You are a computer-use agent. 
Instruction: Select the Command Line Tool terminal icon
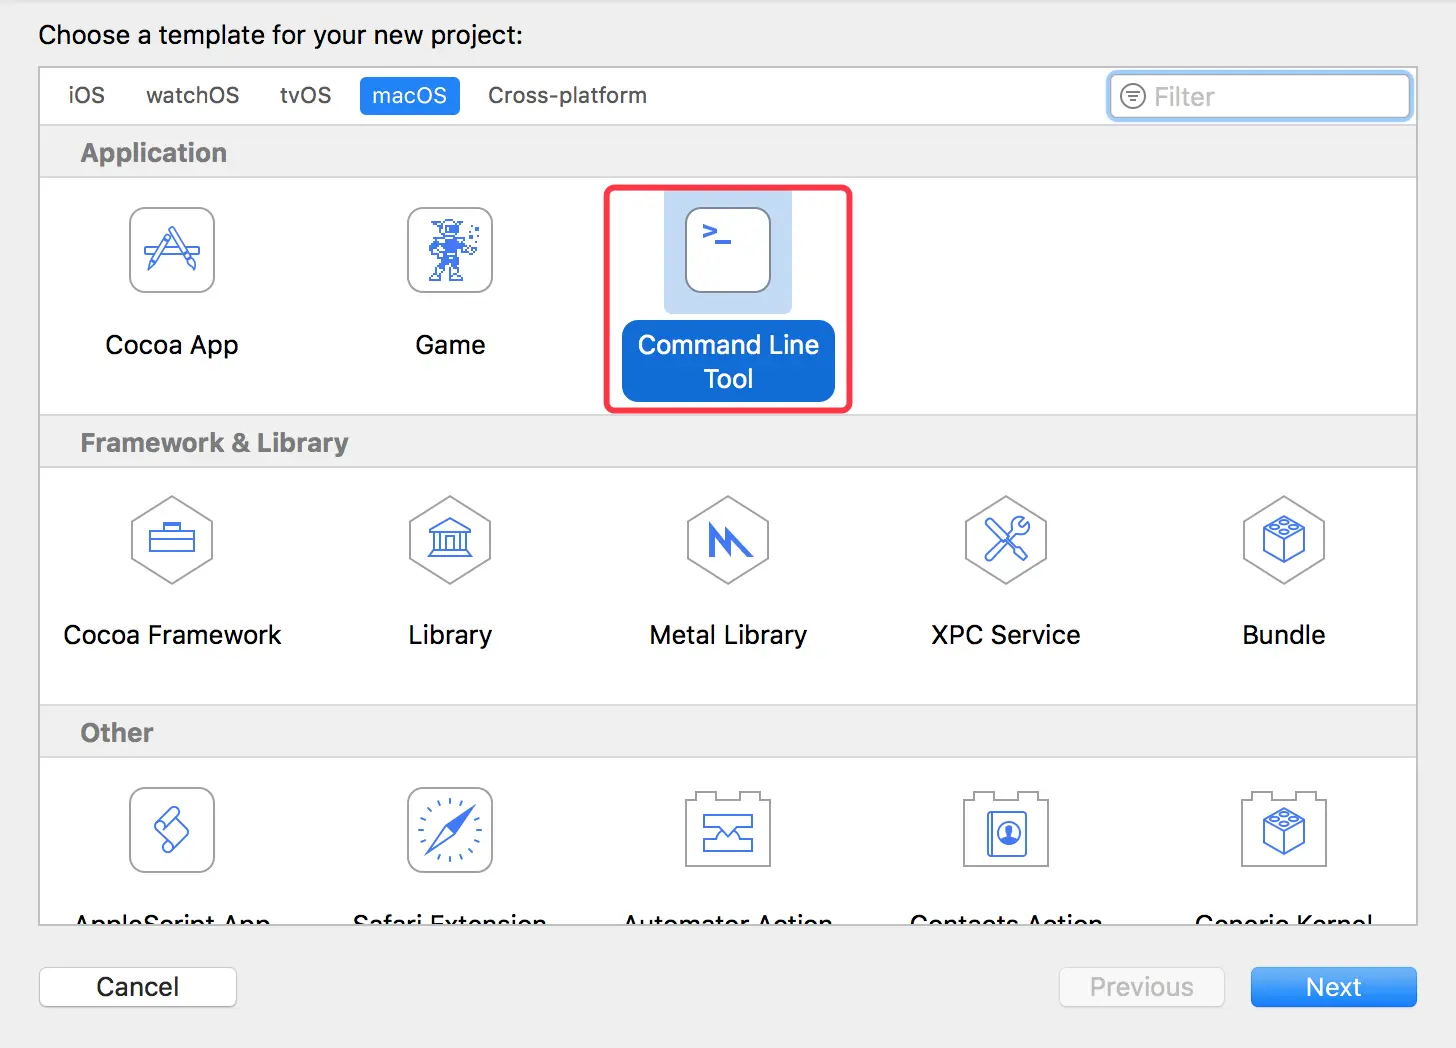tap(728, 250)
